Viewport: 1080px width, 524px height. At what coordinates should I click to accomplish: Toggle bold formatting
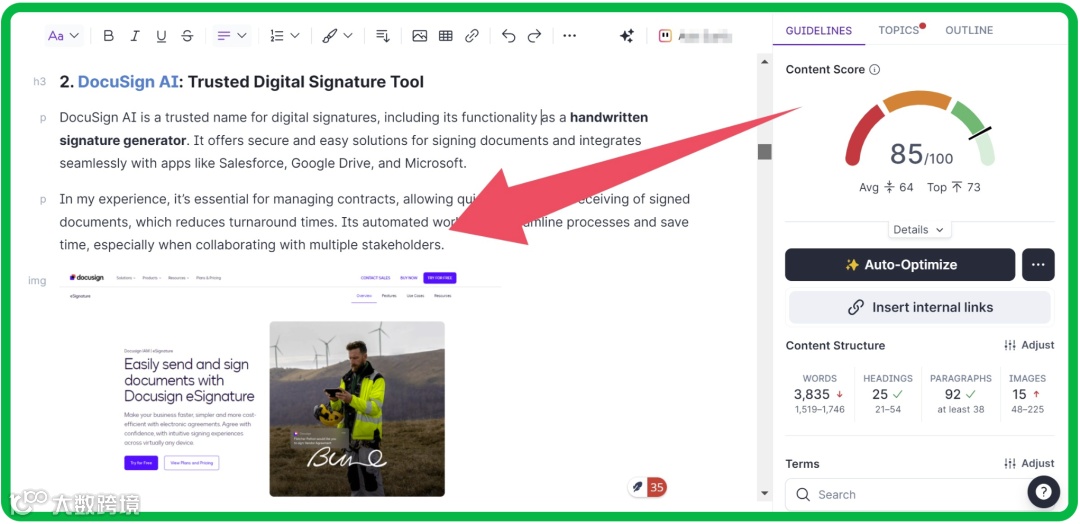[108, 36]
